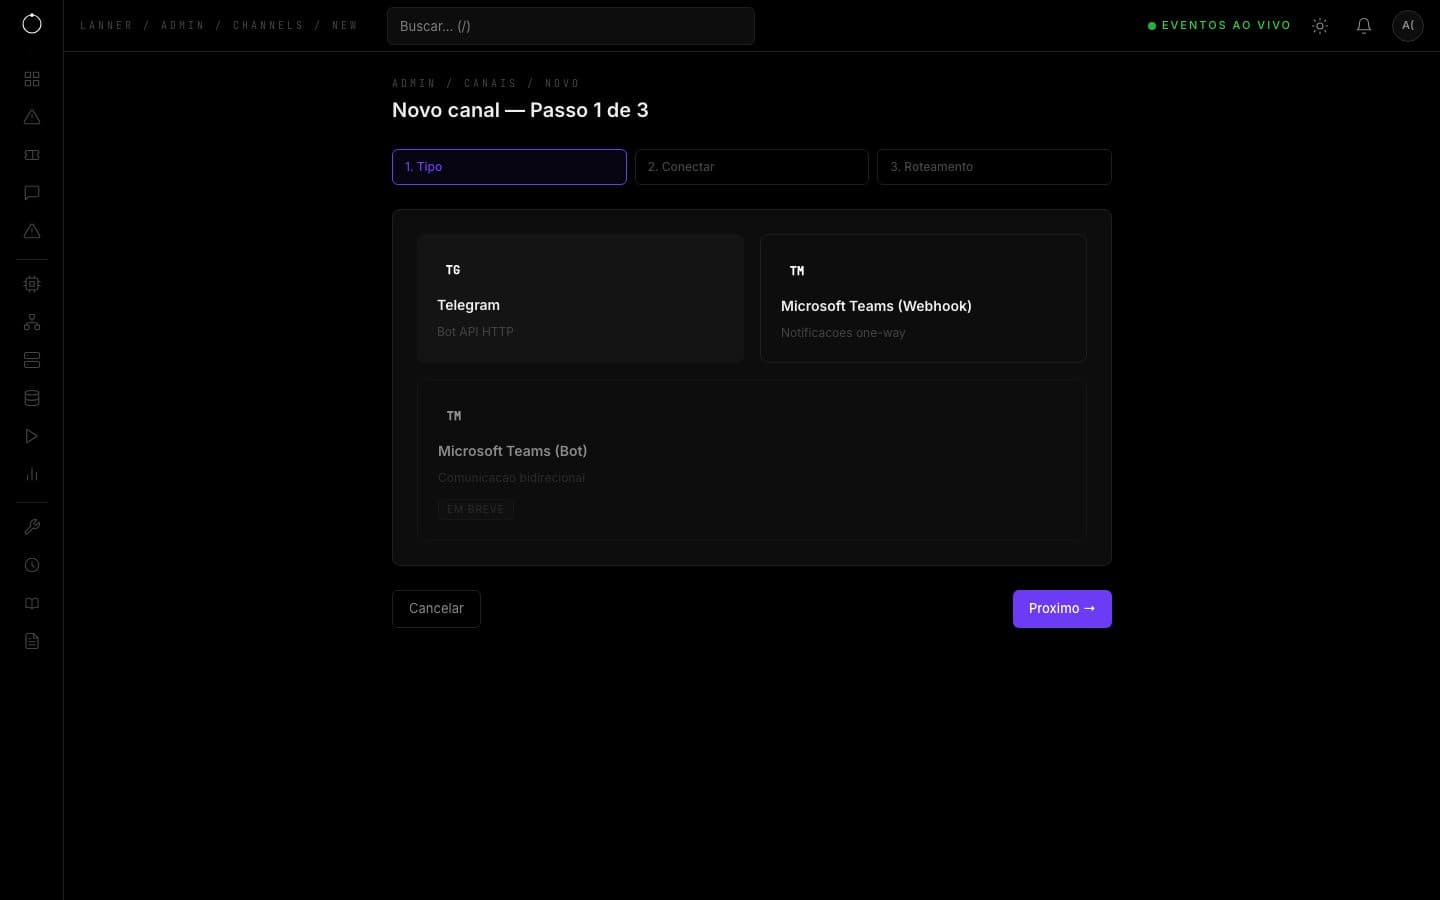Click CHANNELS in the top breadcrumb
The width and height of the screenshot is (1440, 900).
pyautogui.click(x=268, y=25)
